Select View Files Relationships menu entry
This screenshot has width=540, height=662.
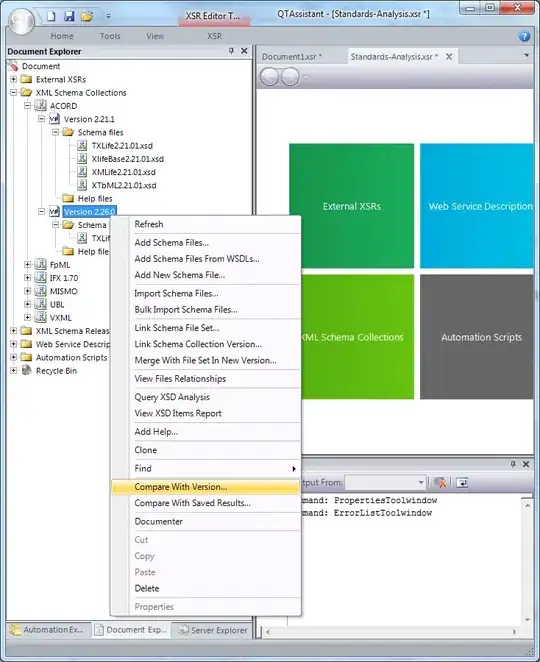[x=206, y=379]
